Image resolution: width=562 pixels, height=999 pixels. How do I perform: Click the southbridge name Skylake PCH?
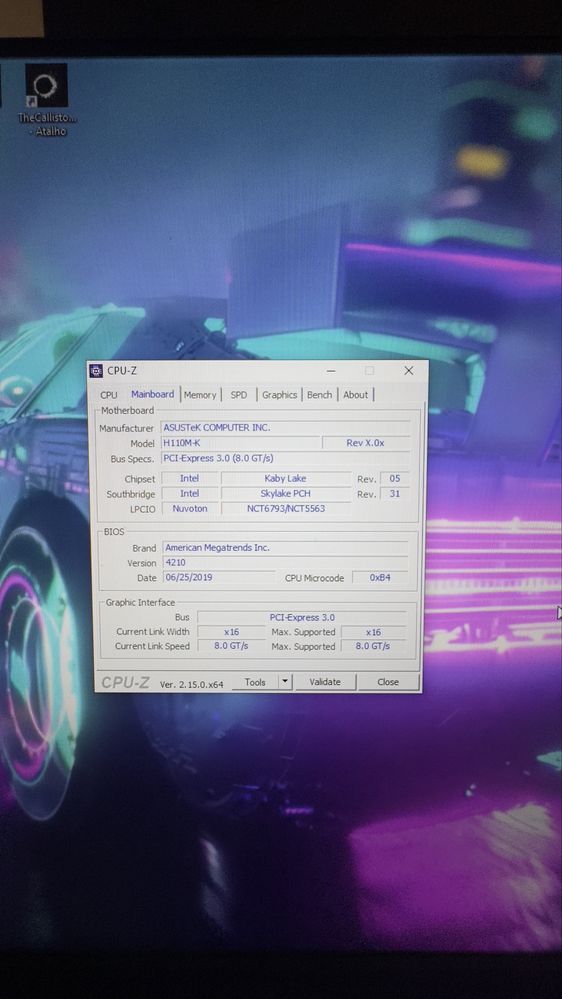(x=285, y=494)
